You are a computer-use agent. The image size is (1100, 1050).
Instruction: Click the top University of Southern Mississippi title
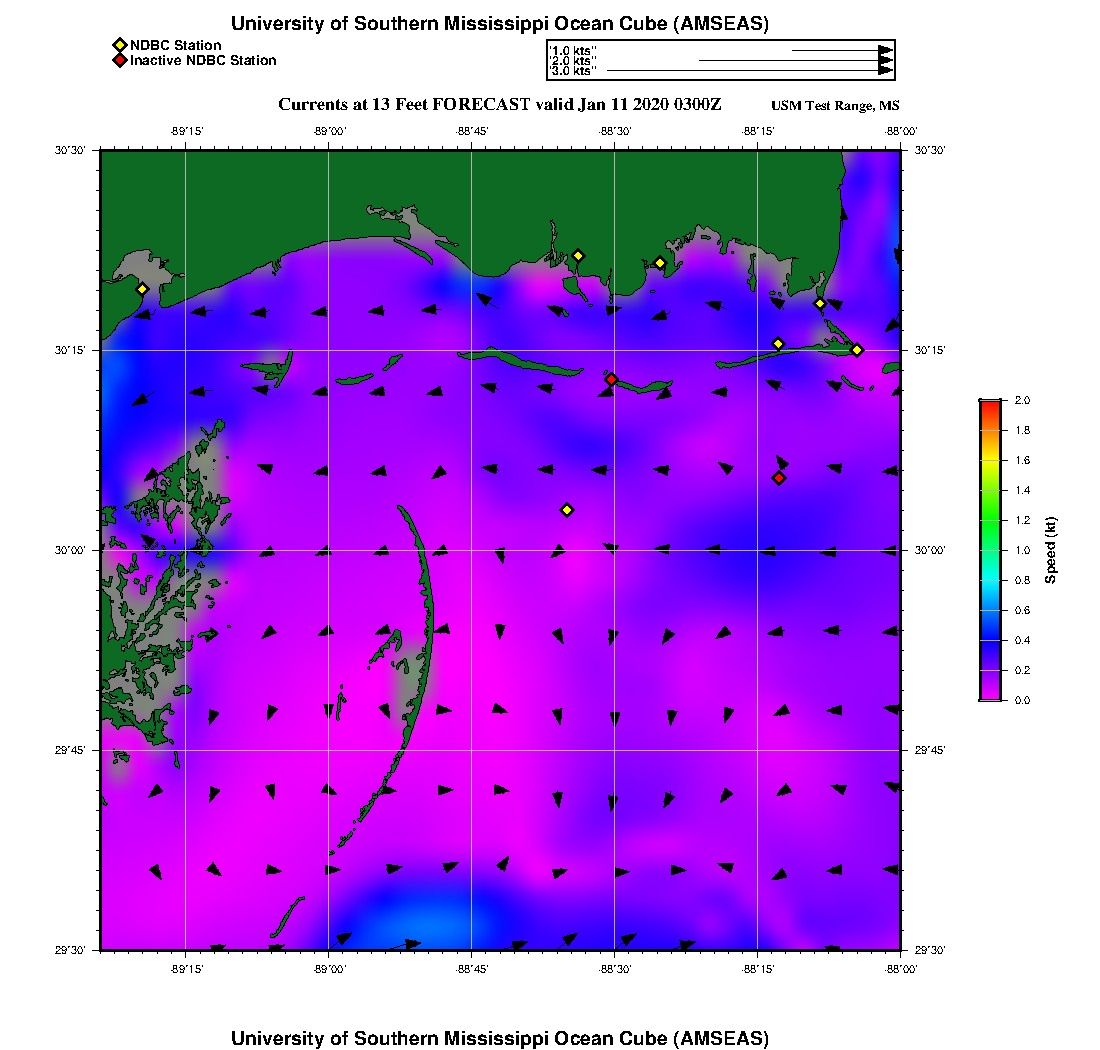(499, 24)
